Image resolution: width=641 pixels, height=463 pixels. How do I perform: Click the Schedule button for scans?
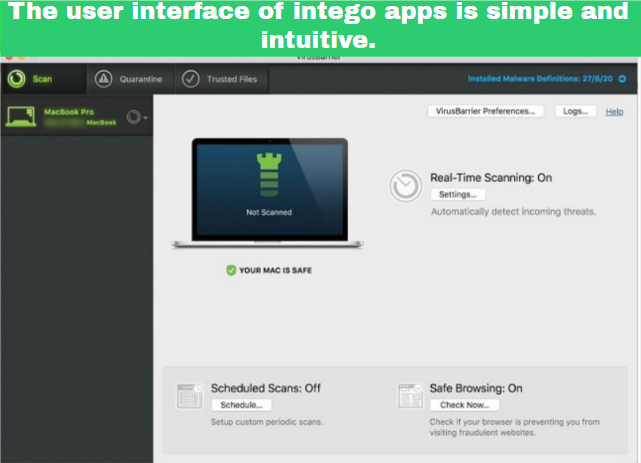241,405
